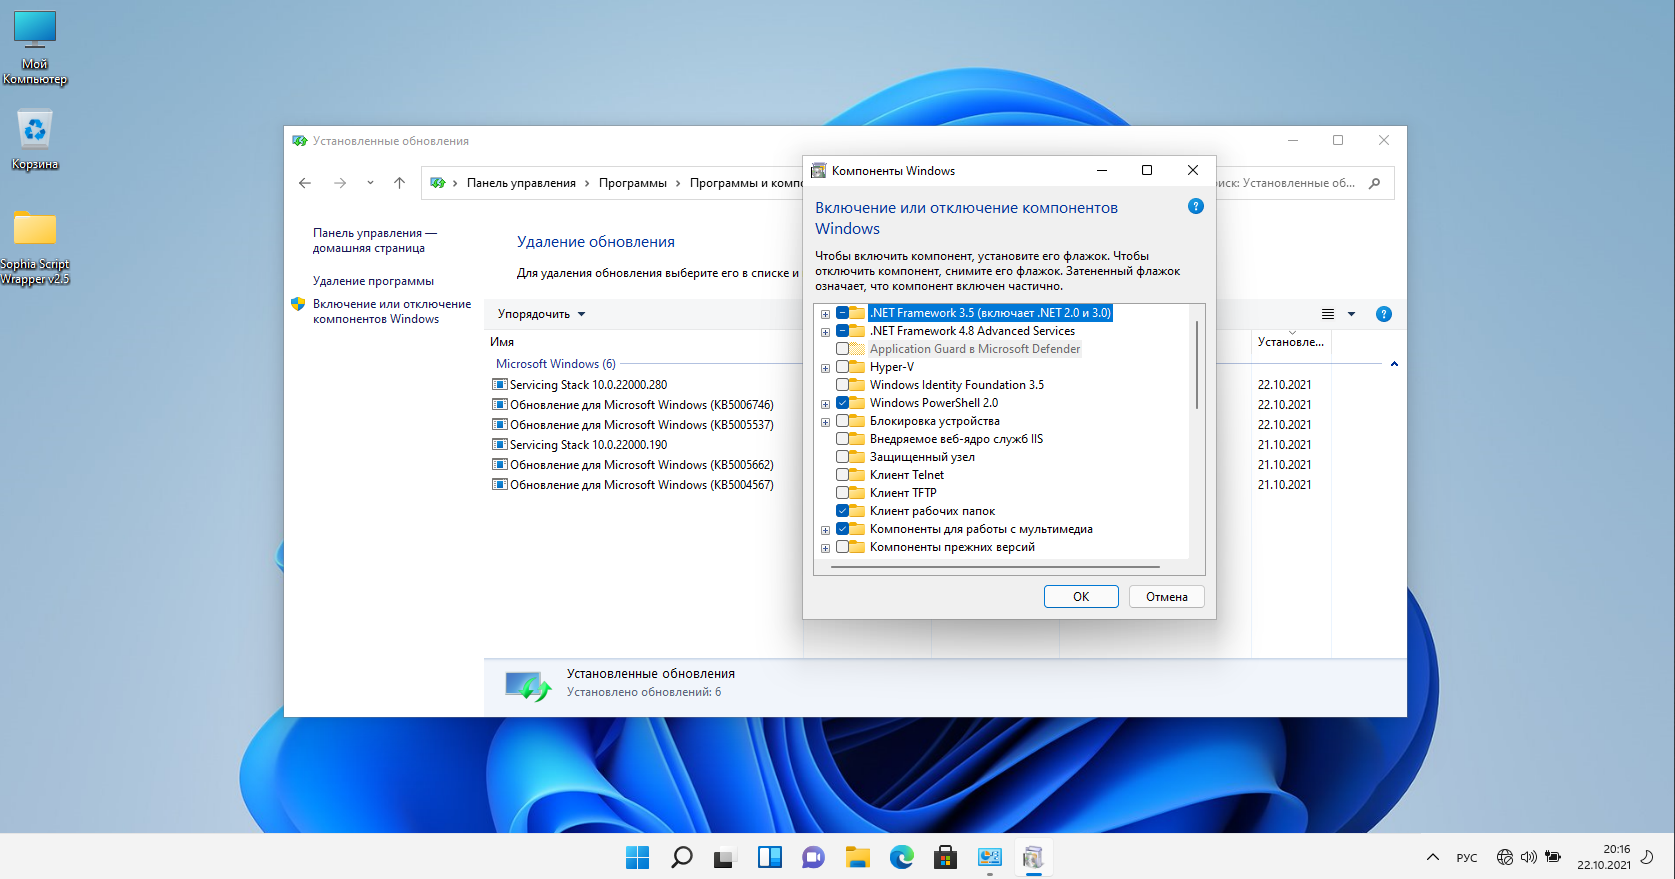The width and height of the screenshot is (1675, 879).
Task: Click the help icon in Windows Features dialog
Action: pyautogui.click(x=1195, y=206)
